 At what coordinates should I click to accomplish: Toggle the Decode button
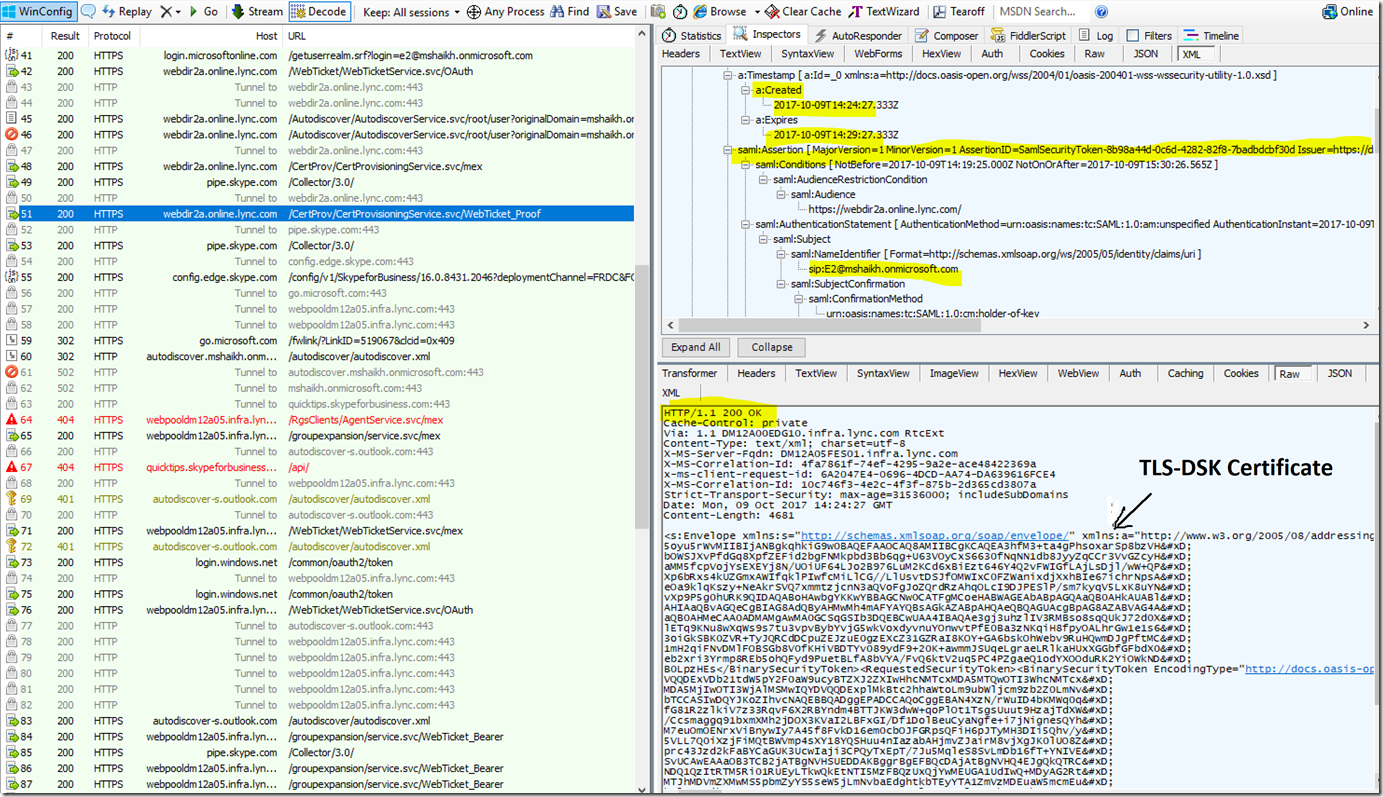(320, 11)
